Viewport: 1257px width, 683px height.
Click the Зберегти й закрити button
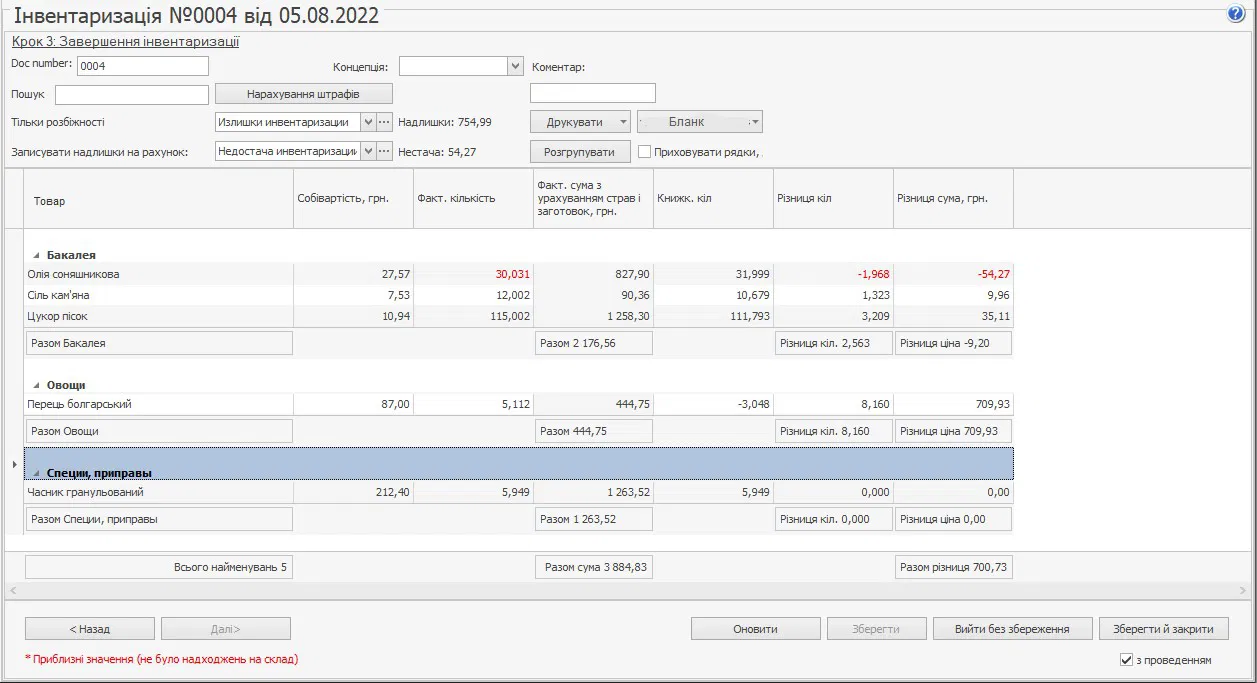[1163, 629]
